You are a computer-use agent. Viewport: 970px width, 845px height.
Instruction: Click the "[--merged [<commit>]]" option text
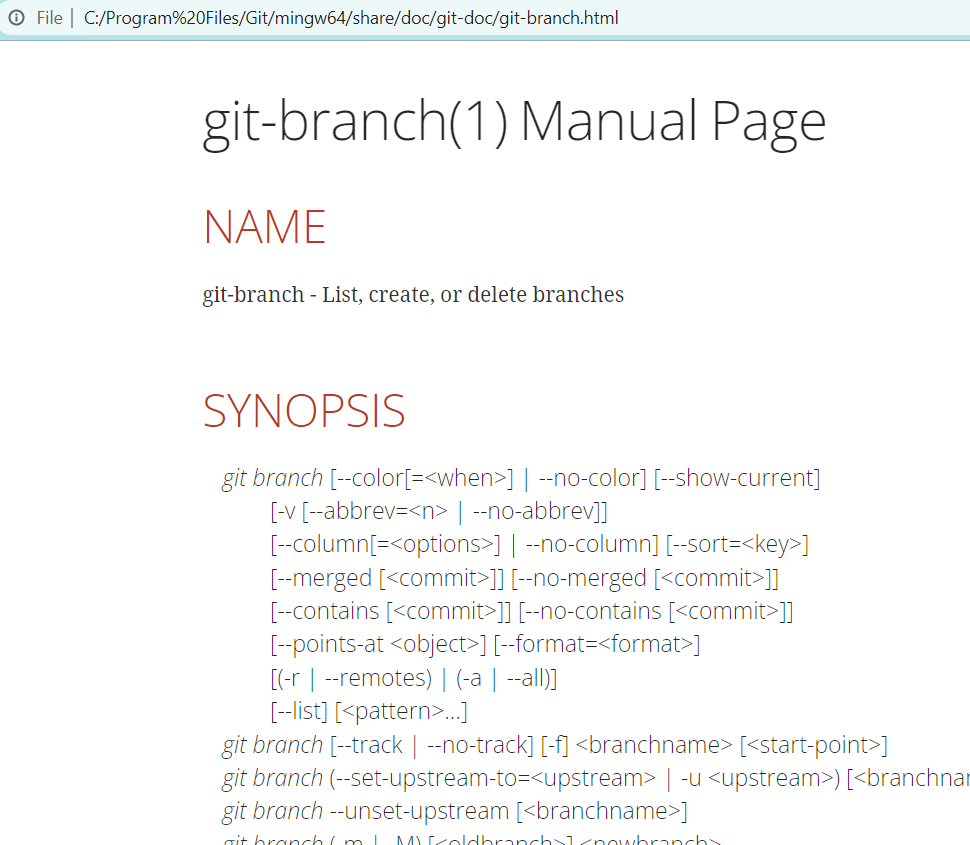pyautogui.click(x=387, y=578)
